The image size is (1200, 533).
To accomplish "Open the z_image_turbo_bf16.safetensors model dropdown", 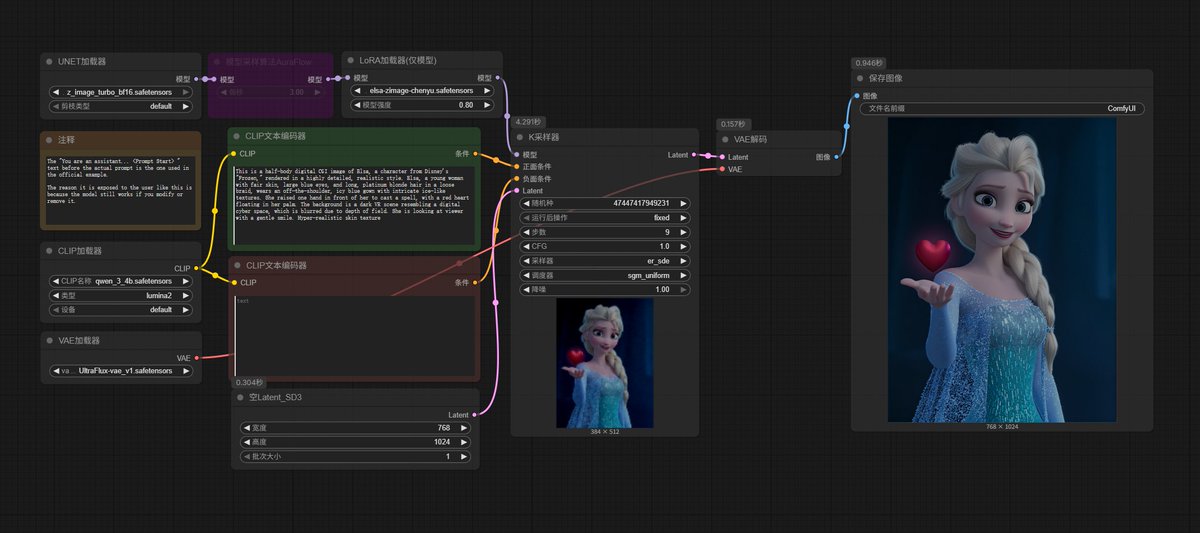I will pos(119,91).
